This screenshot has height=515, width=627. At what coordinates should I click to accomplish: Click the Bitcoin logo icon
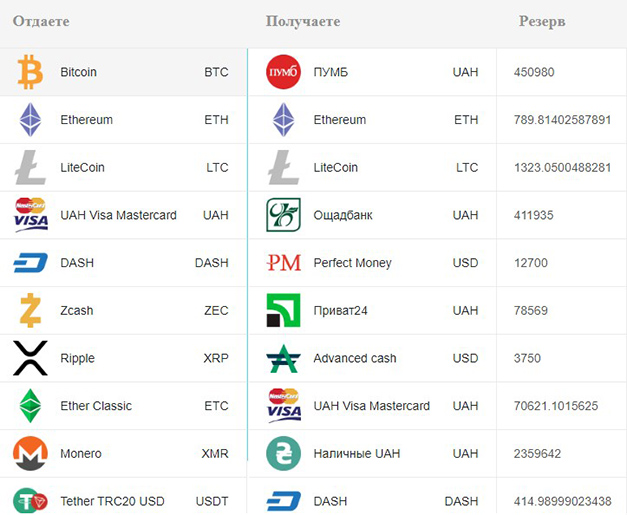point(30,72)
